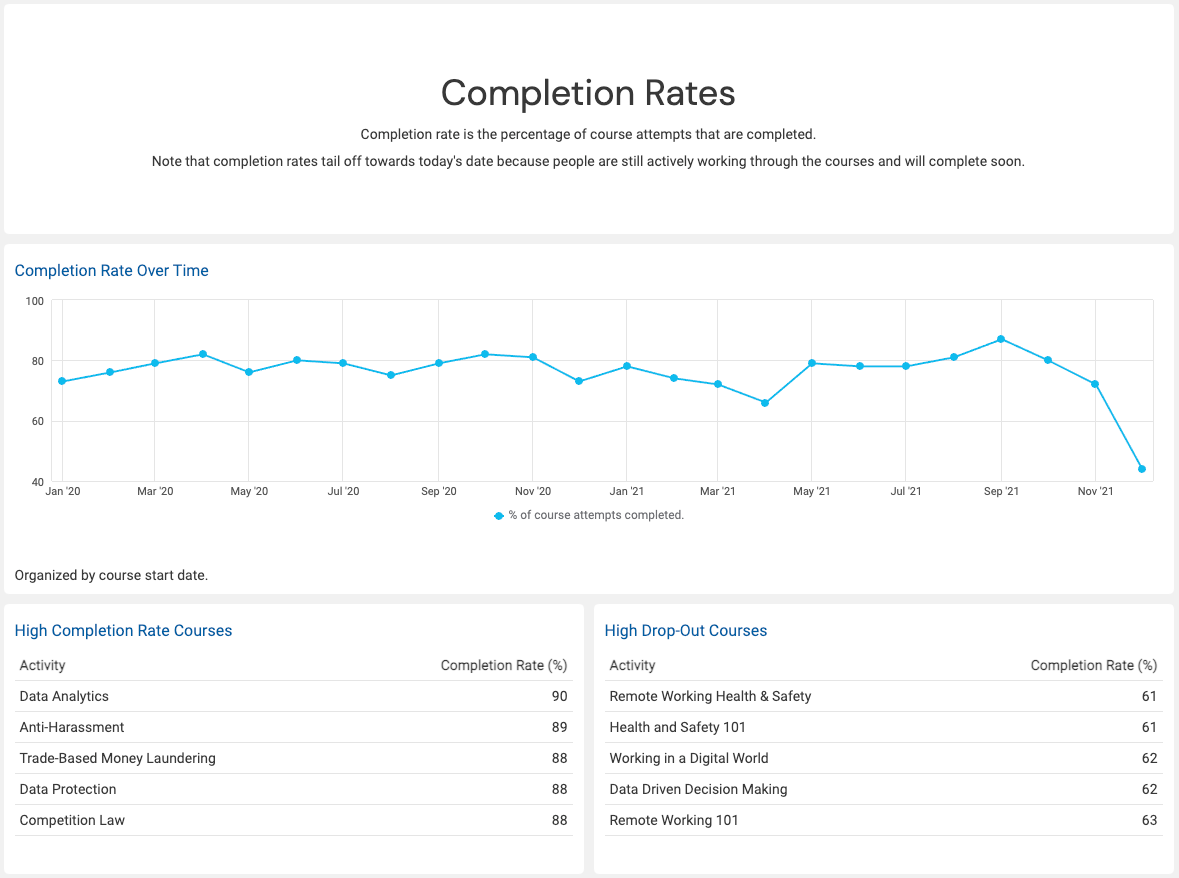Click Health and Safety 101 row
1179x878 pixels.
883,727
